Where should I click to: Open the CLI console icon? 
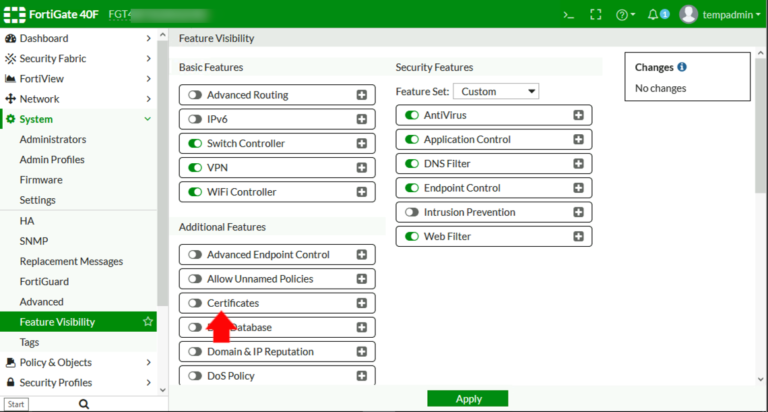(568, 15)
